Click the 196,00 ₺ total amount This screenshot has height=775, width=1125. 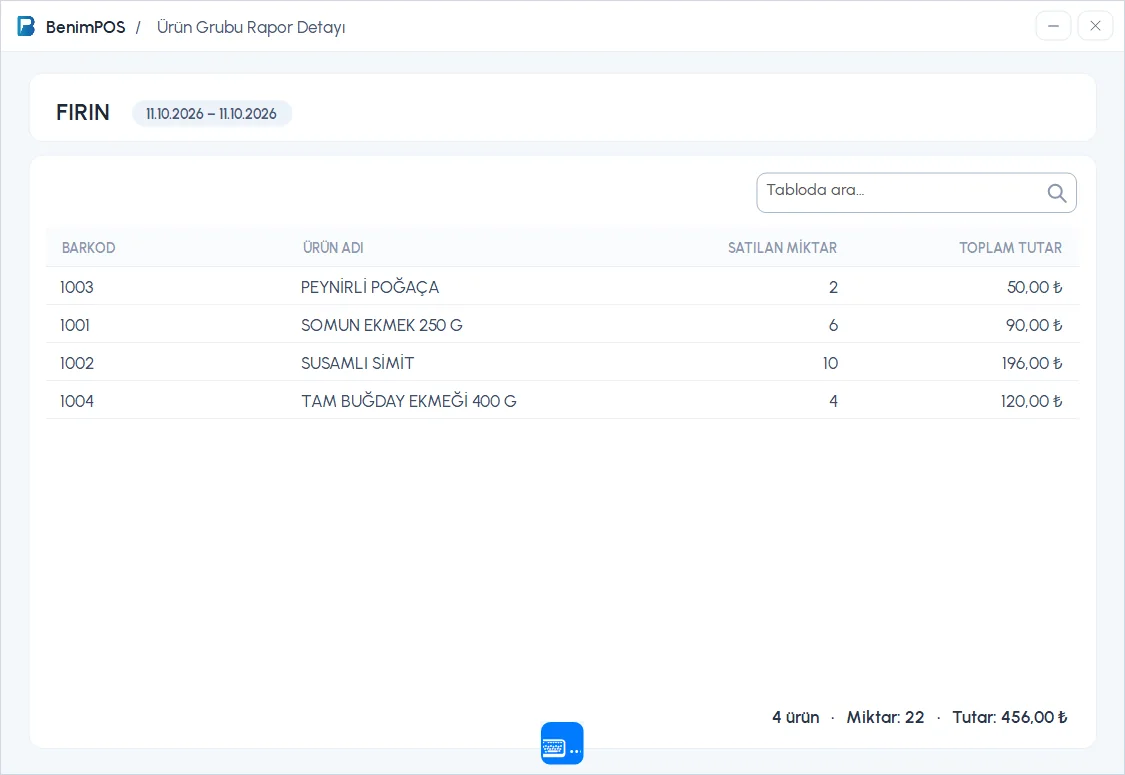(x=1032, y=363)
